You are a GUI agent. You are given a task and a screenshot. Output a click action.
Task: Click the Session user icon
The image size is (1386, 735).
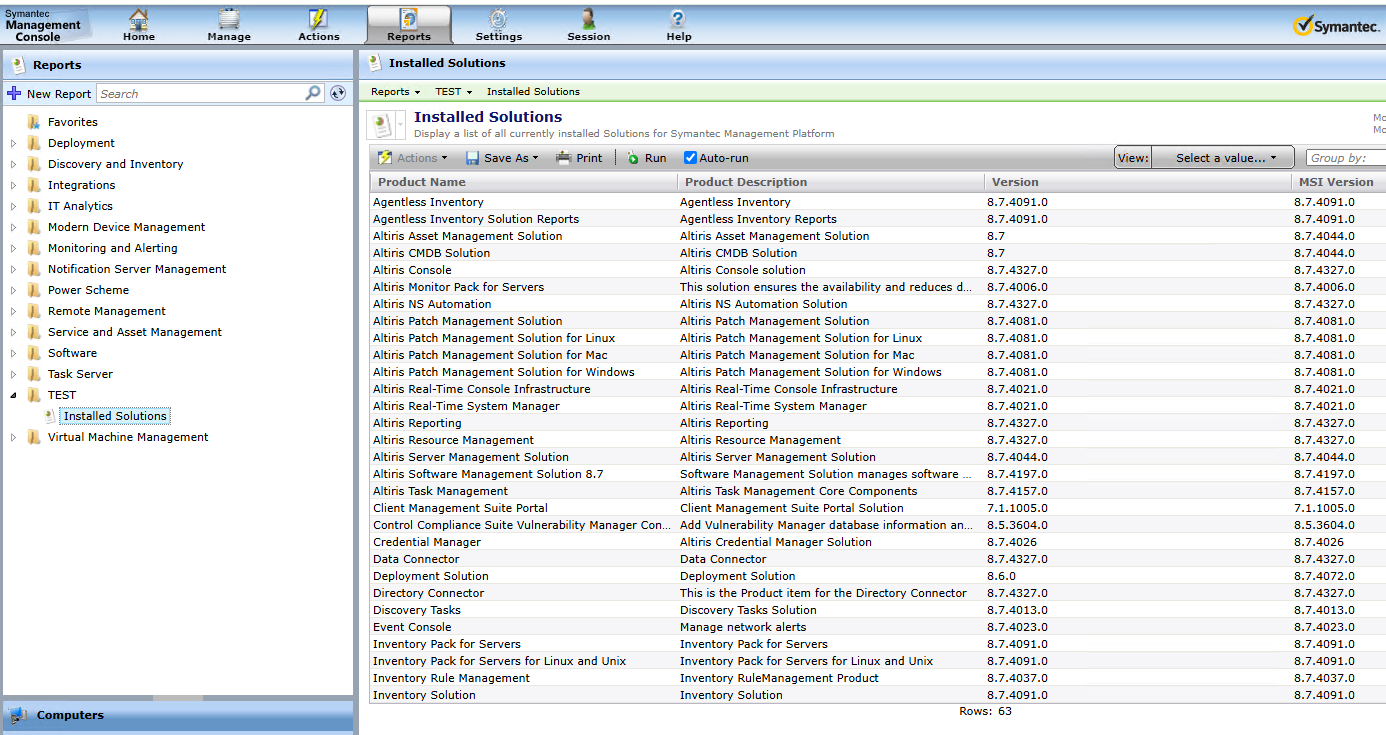(x=588, y=20)
